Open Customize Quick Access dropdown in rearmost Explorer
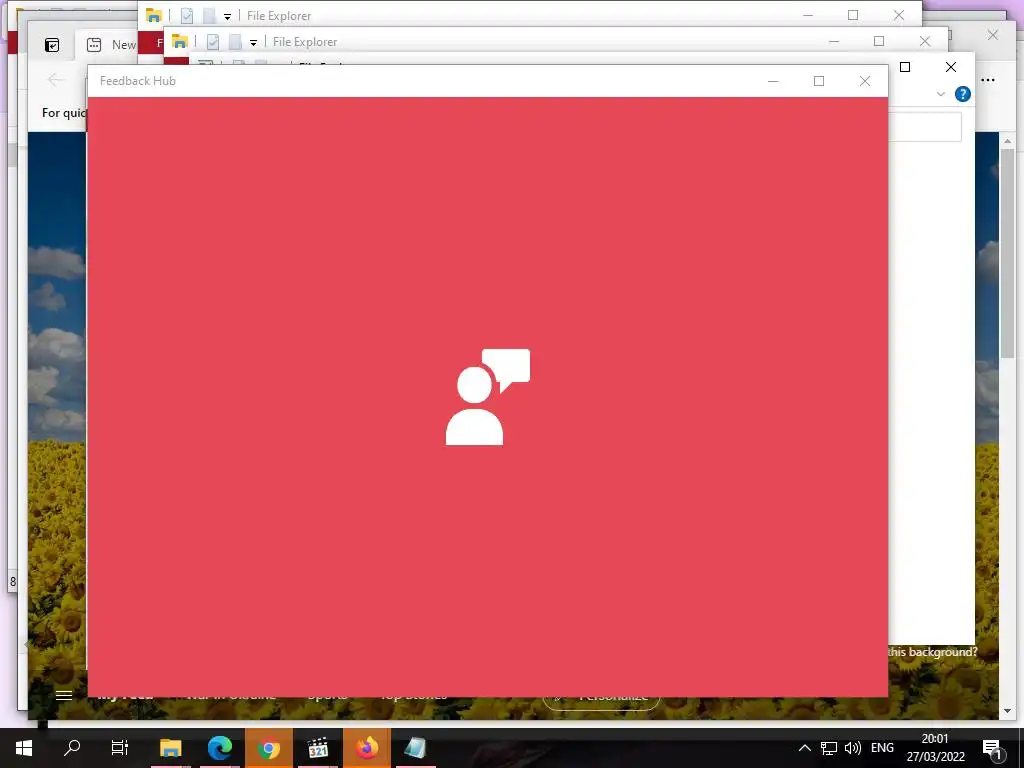This screenshot has width=1024, height=768. tap(227, 16)
